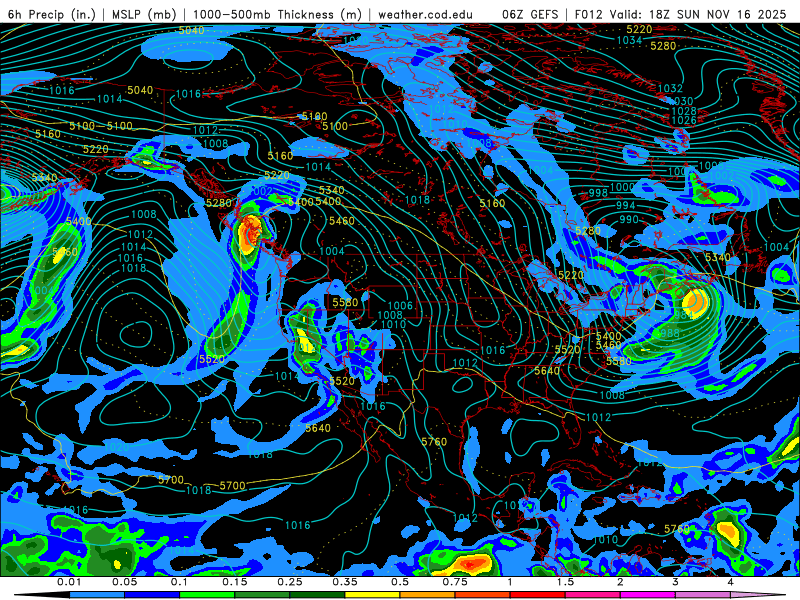This screenshot has width=800, height=600.
Task: Open the weather.cod.edu source text
Action: coord(425,14)
